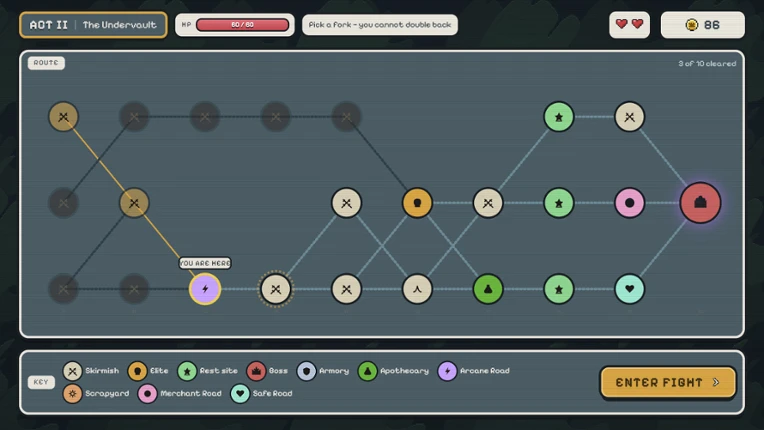764x430 pixels.
Task: Click the Apothecary icon in the key legend
Action: click(368, 371)
